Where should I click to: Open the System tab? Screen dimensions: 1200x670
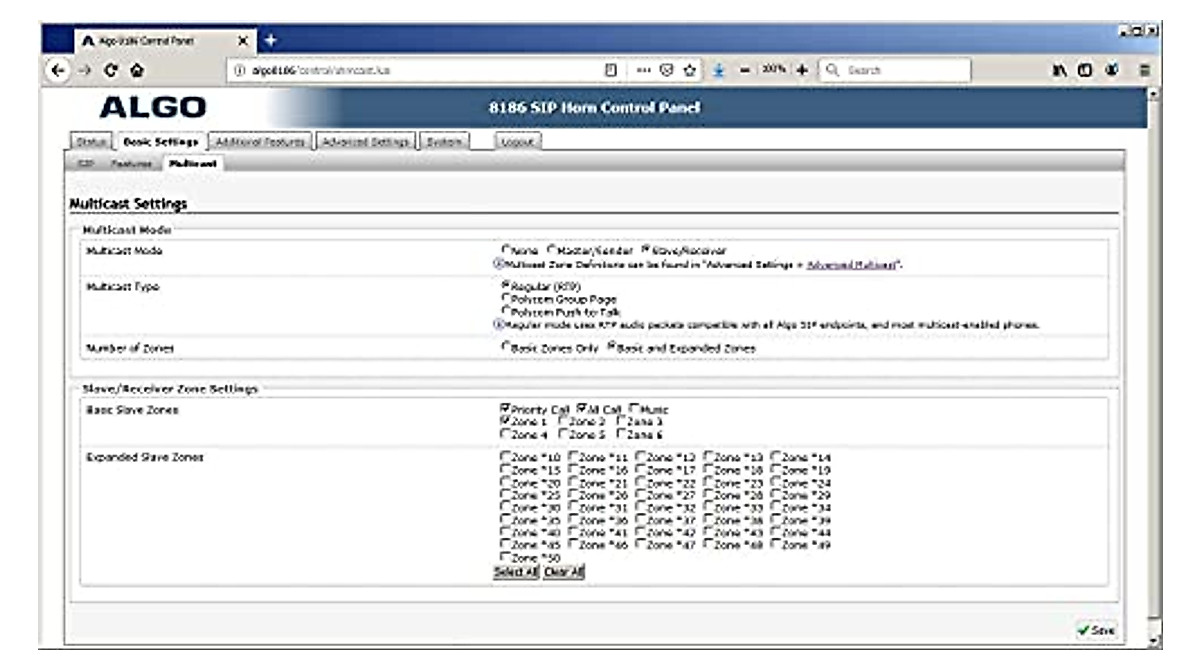pyautogui.click(x=442, y=142)
